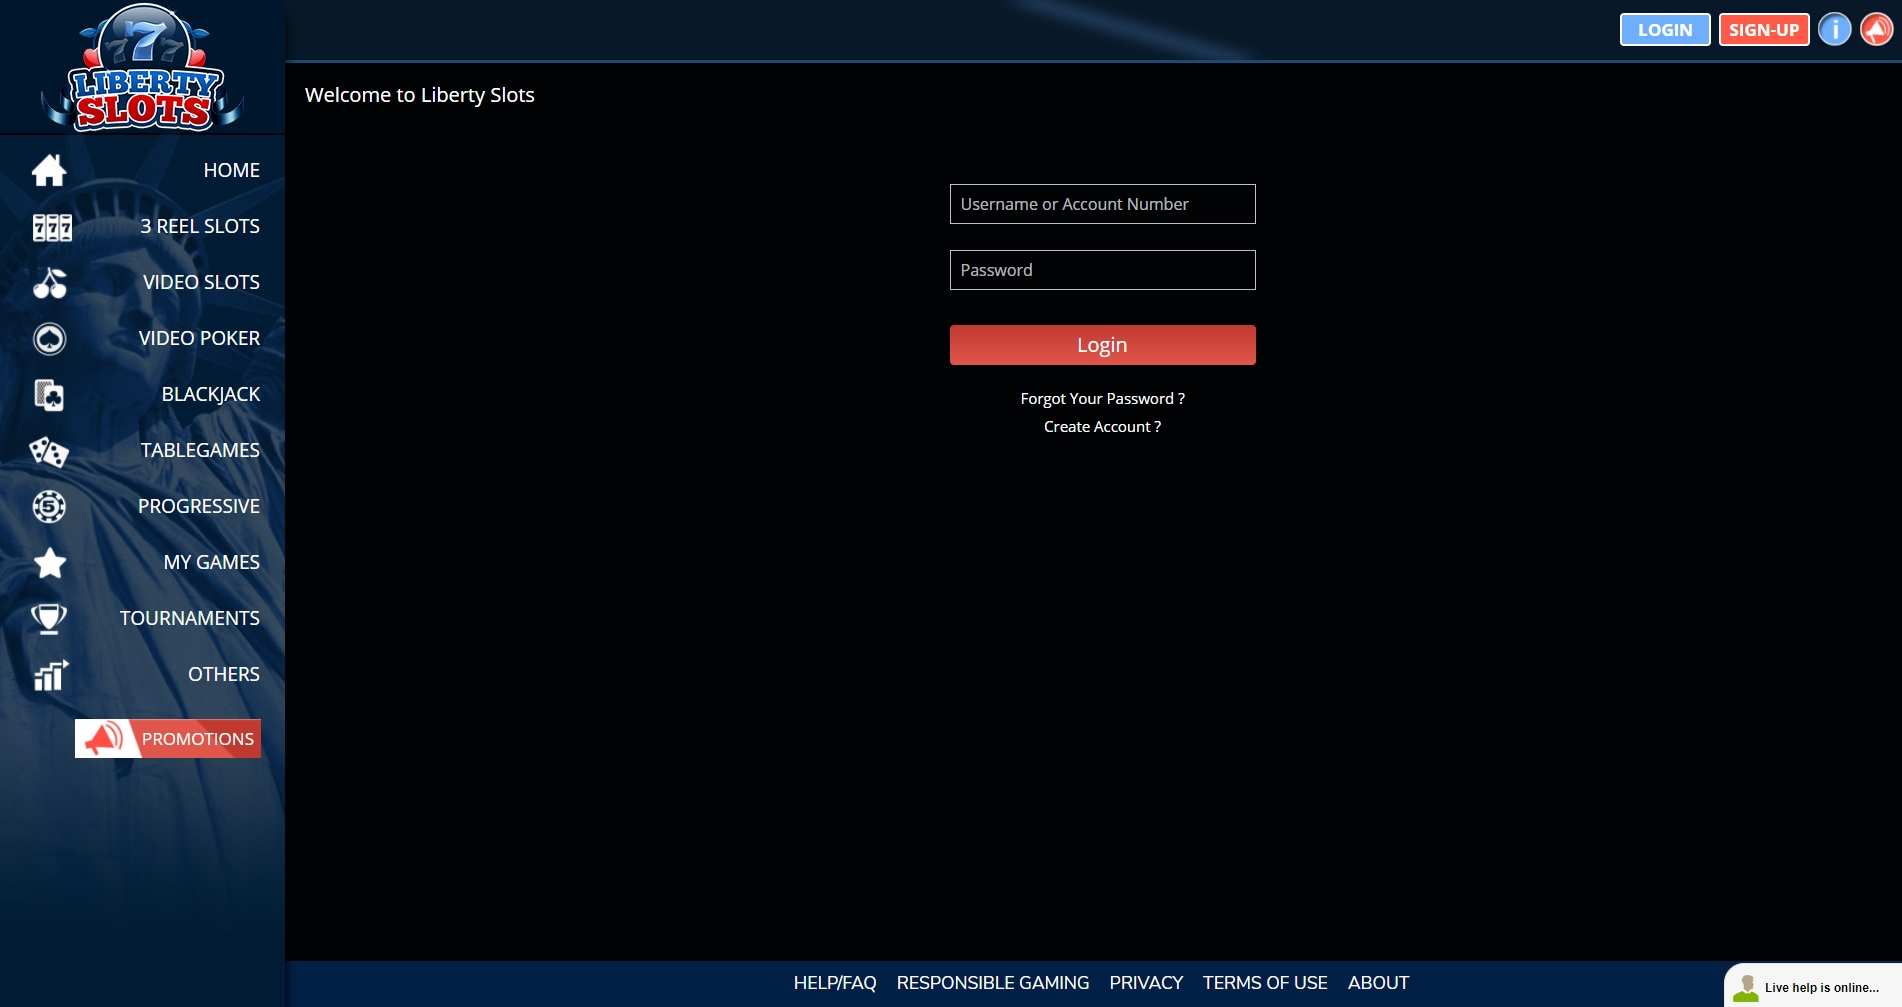Submit the red Login button
The height and width of the screenshot is (1007, 1902).
pos(1102,345)
